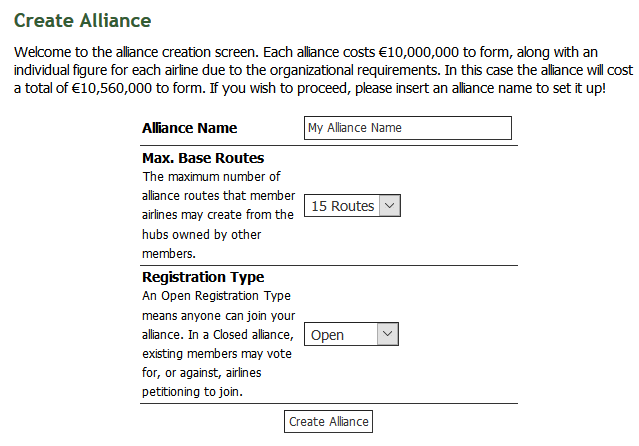Click the 'My Alliance Name' placeholder text
Image resolution: width=639 pixels, height=446 pixels.
click(355, 128)
